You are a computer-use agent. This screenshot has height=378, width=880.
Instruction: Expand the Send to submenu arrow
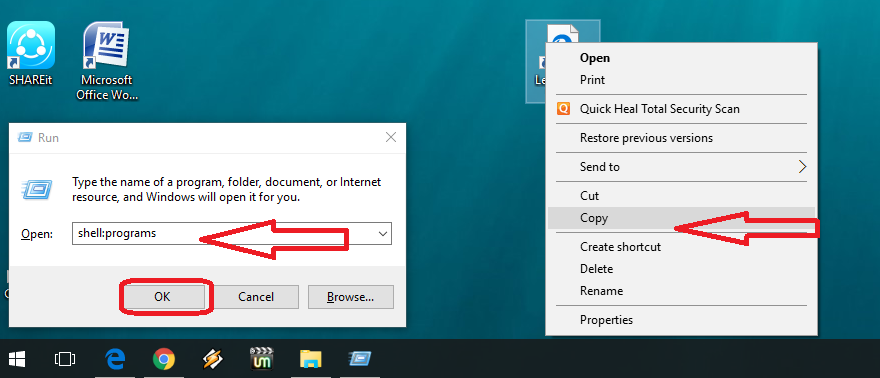coord(803,167)
